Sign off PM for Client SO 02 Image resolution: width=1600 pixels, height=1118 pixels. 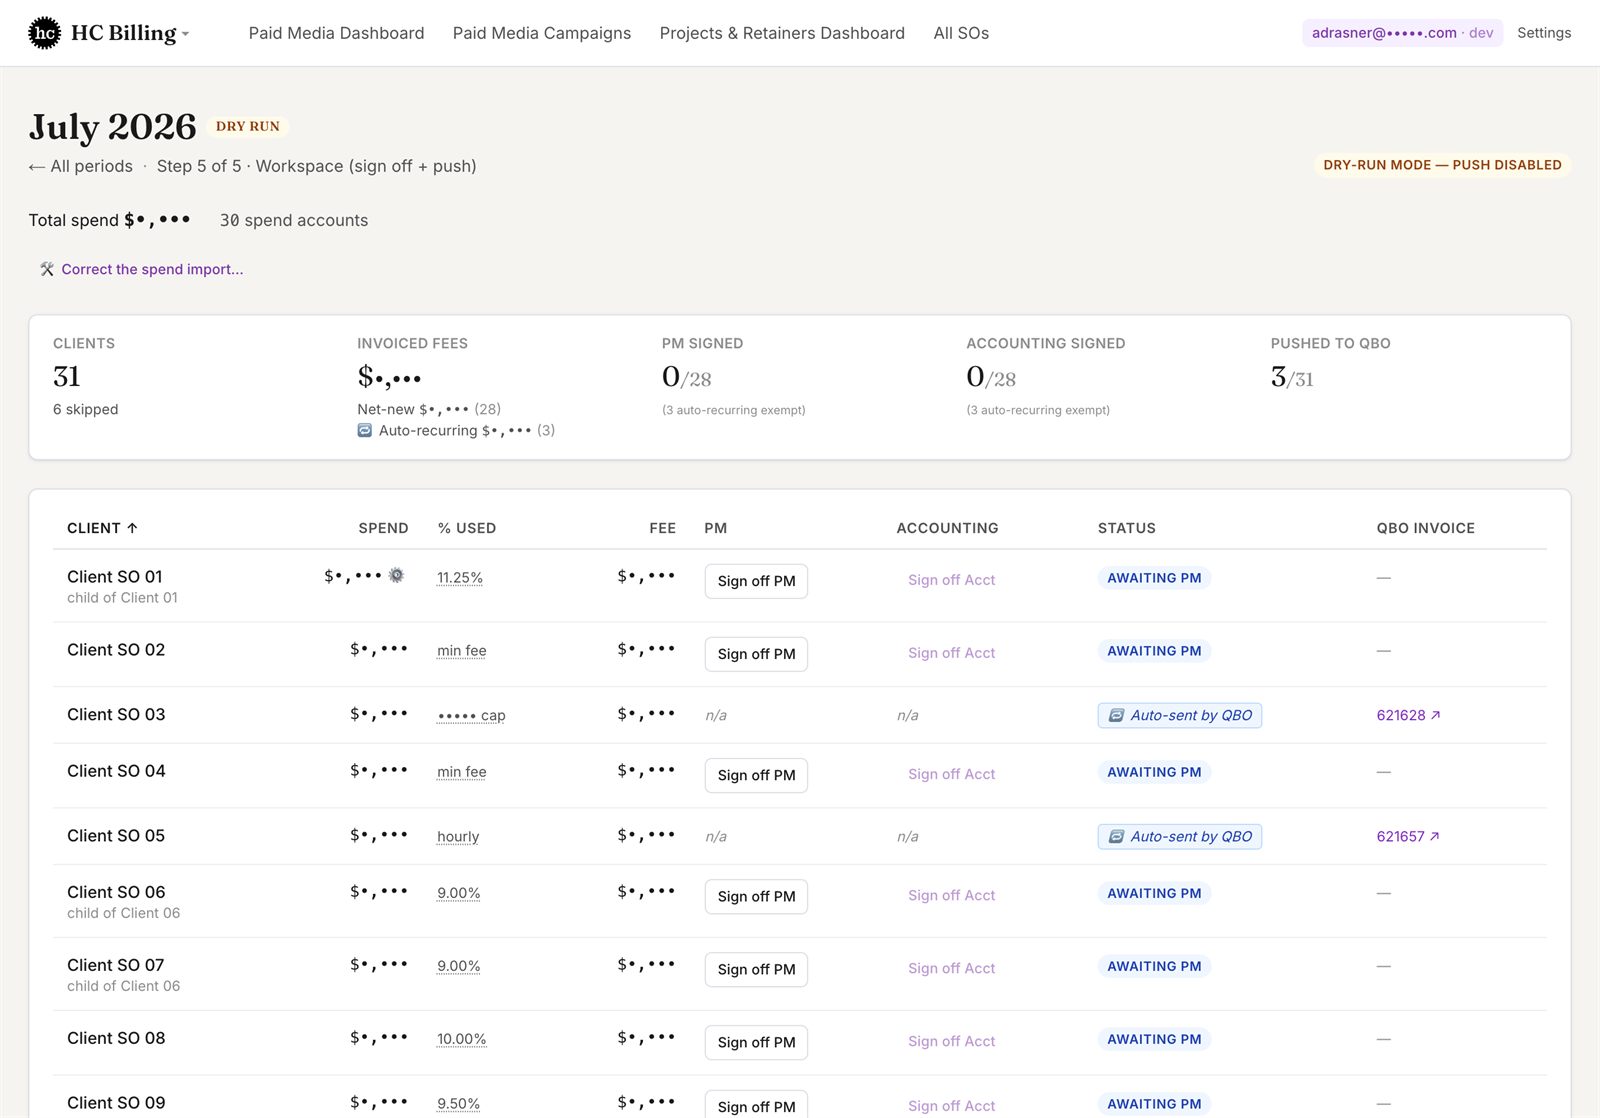click(756, 654)
